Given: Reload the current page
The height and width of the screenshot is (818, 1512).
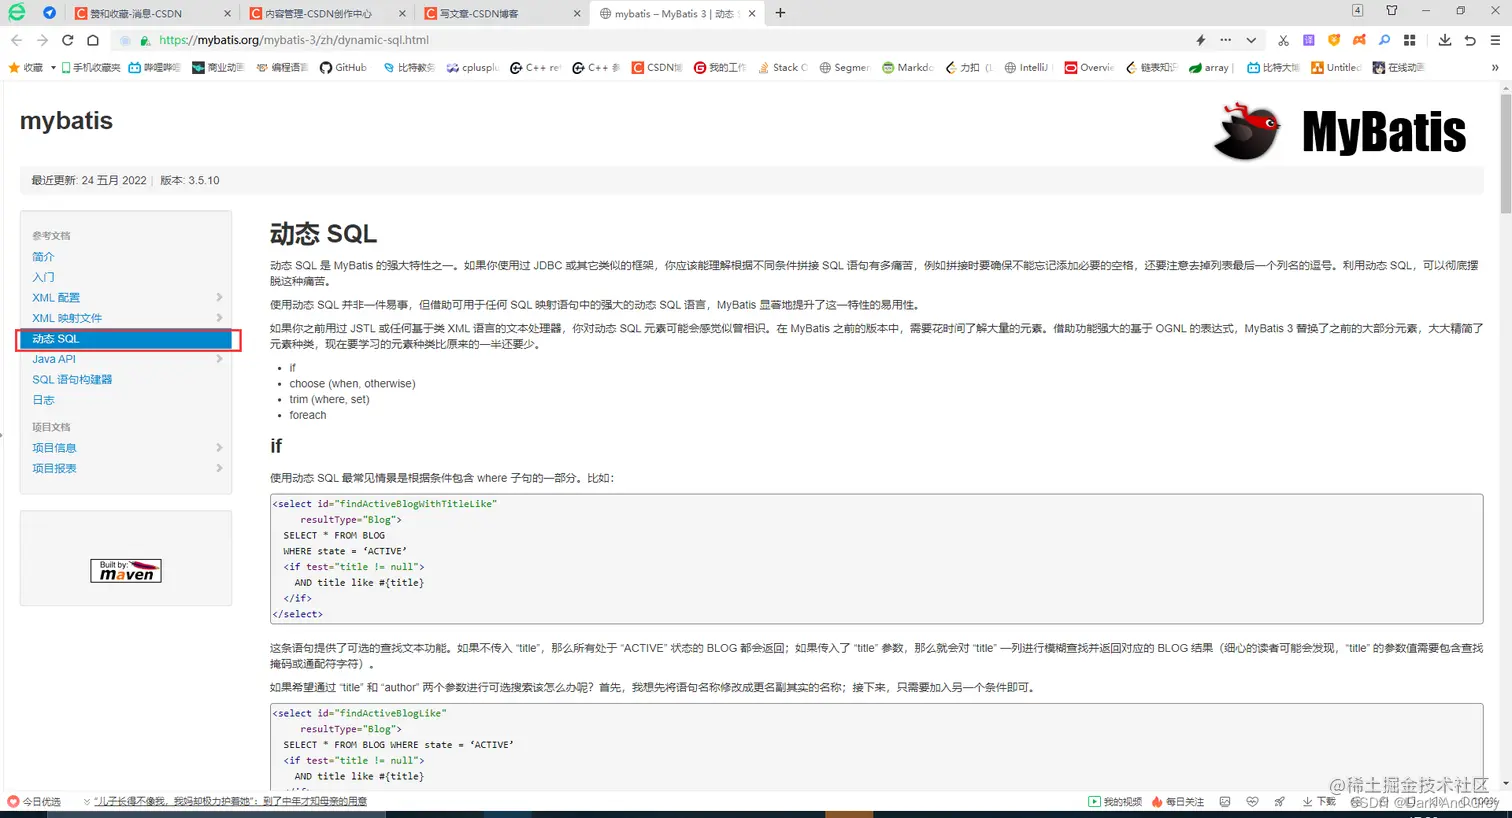Looking at the screenshot, I should click(x=68, y=40).
